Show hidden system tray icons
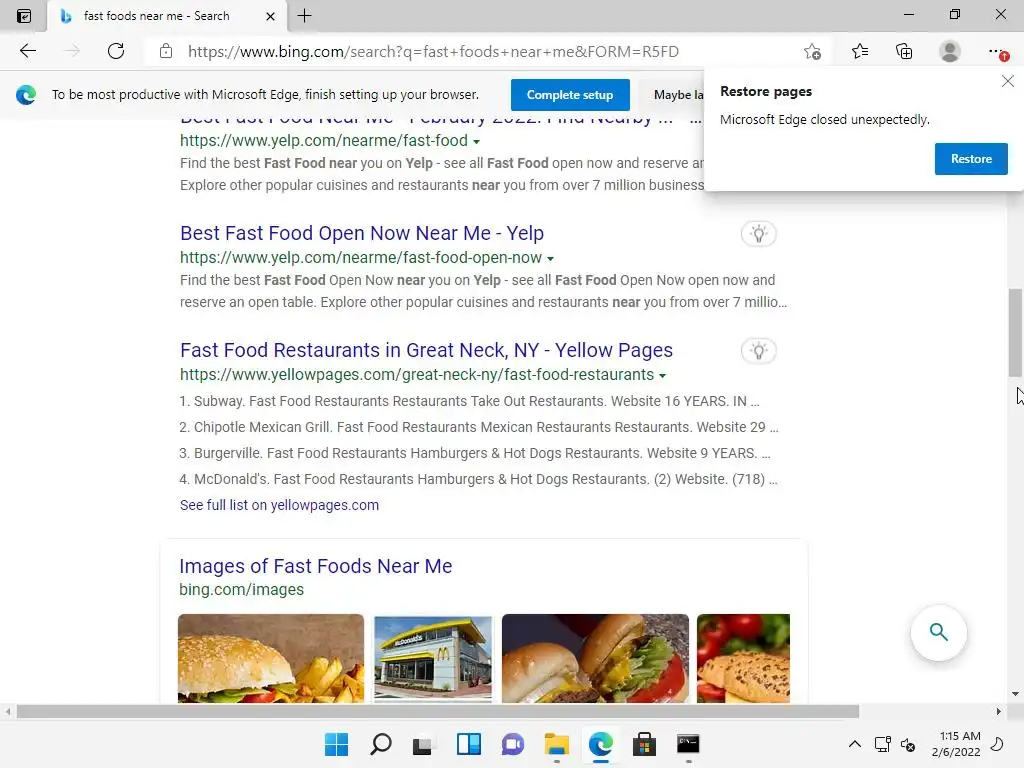 pyautogui.click(x=854, y=744)
